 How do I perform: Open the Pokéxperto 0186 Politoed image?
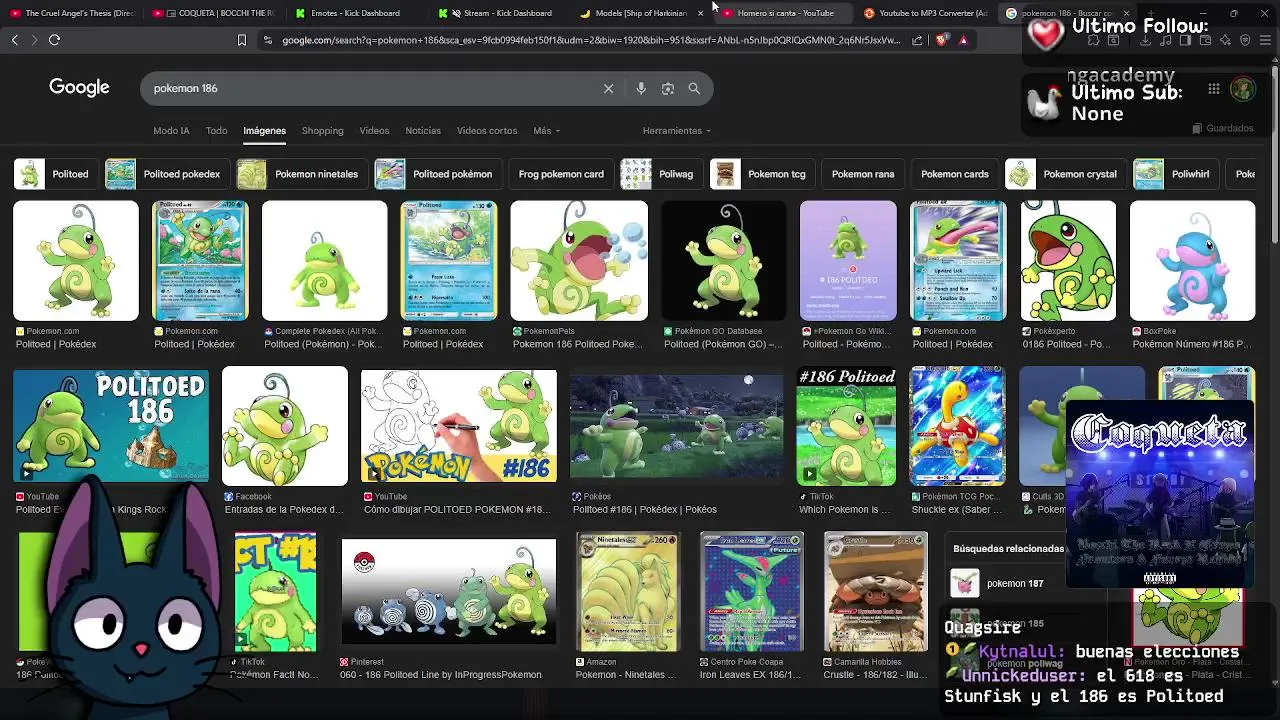pyautogui.click(x=1068, y=261)
